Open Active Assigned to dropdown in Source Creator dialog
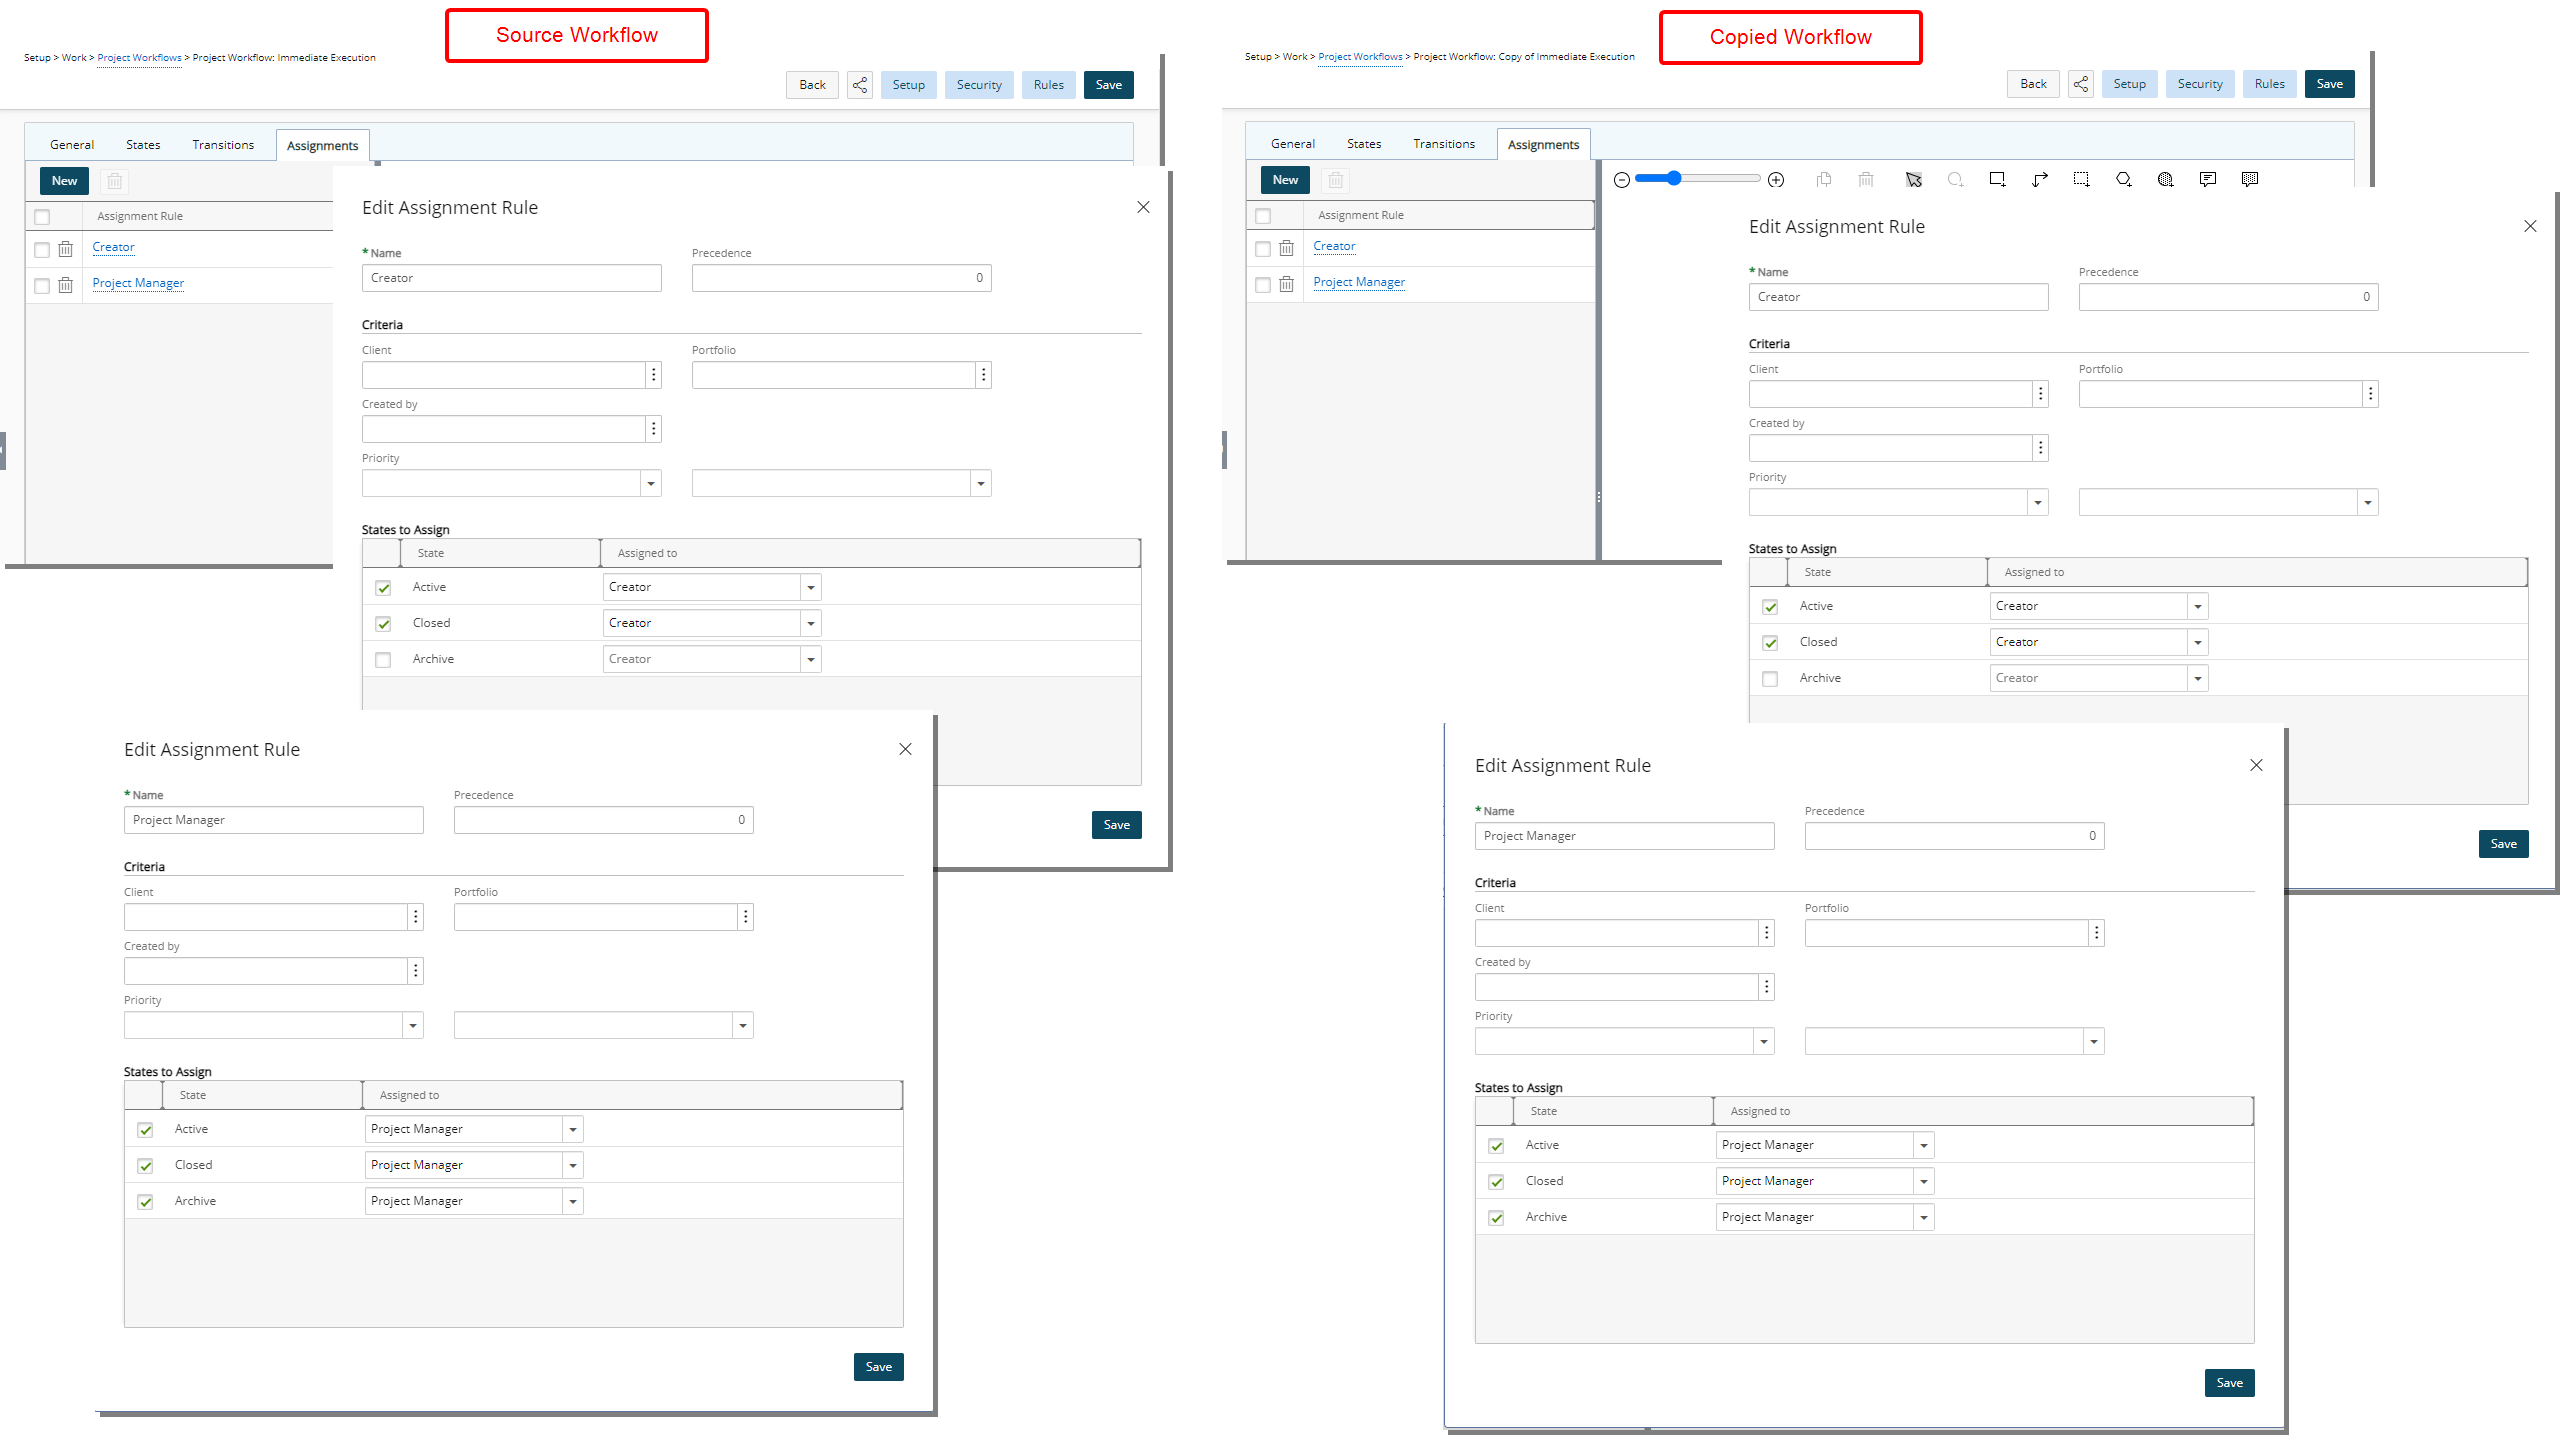 pos(811,587)
